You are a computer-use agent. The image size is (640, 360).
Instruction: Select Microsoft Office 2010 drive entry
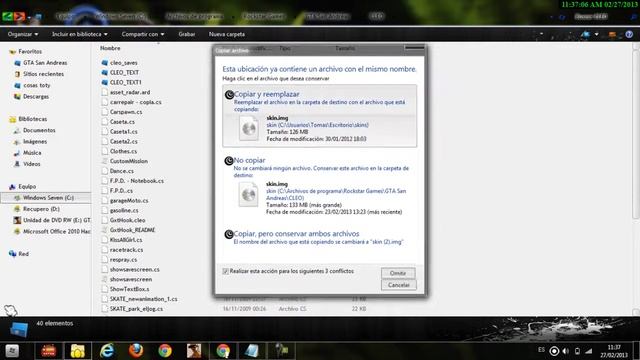52,231
